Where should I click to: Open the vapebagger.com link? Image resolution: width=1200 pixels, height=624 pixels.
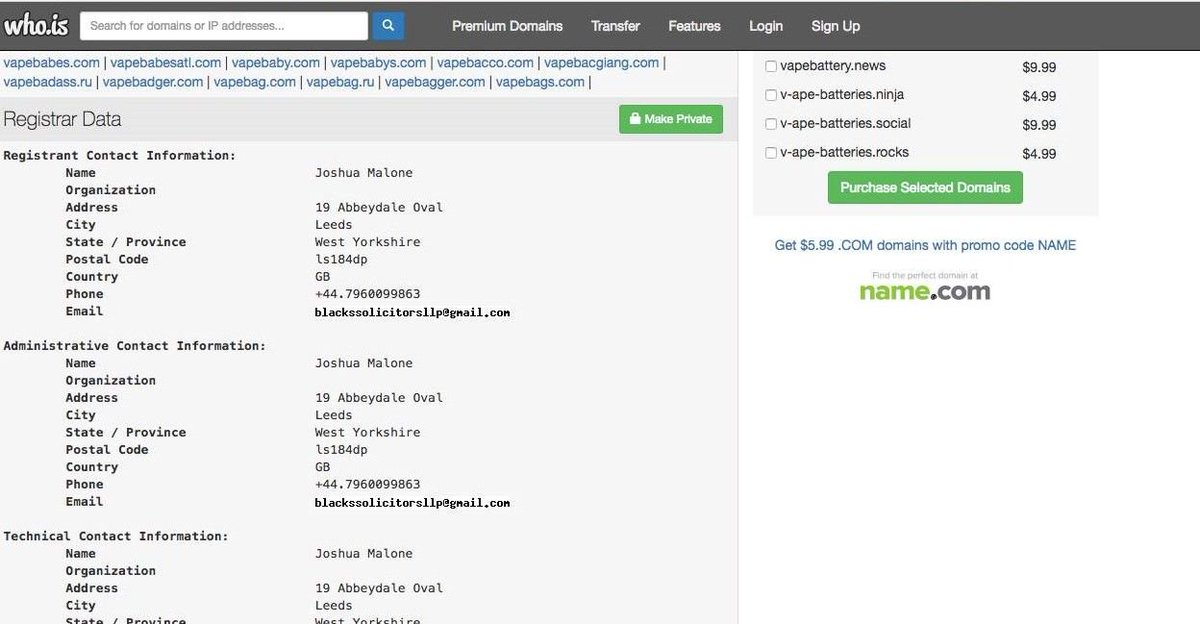[x=435, y=82]
